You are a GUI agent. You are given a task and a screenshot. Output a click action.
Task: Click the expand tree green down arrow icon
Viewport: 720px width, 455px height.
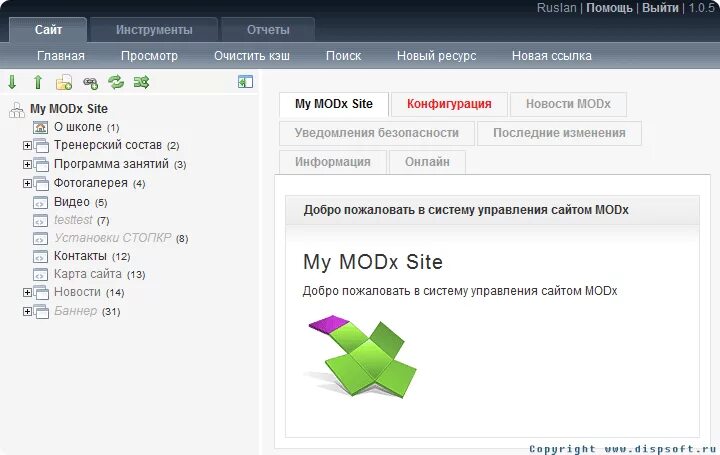coord(12,82)
